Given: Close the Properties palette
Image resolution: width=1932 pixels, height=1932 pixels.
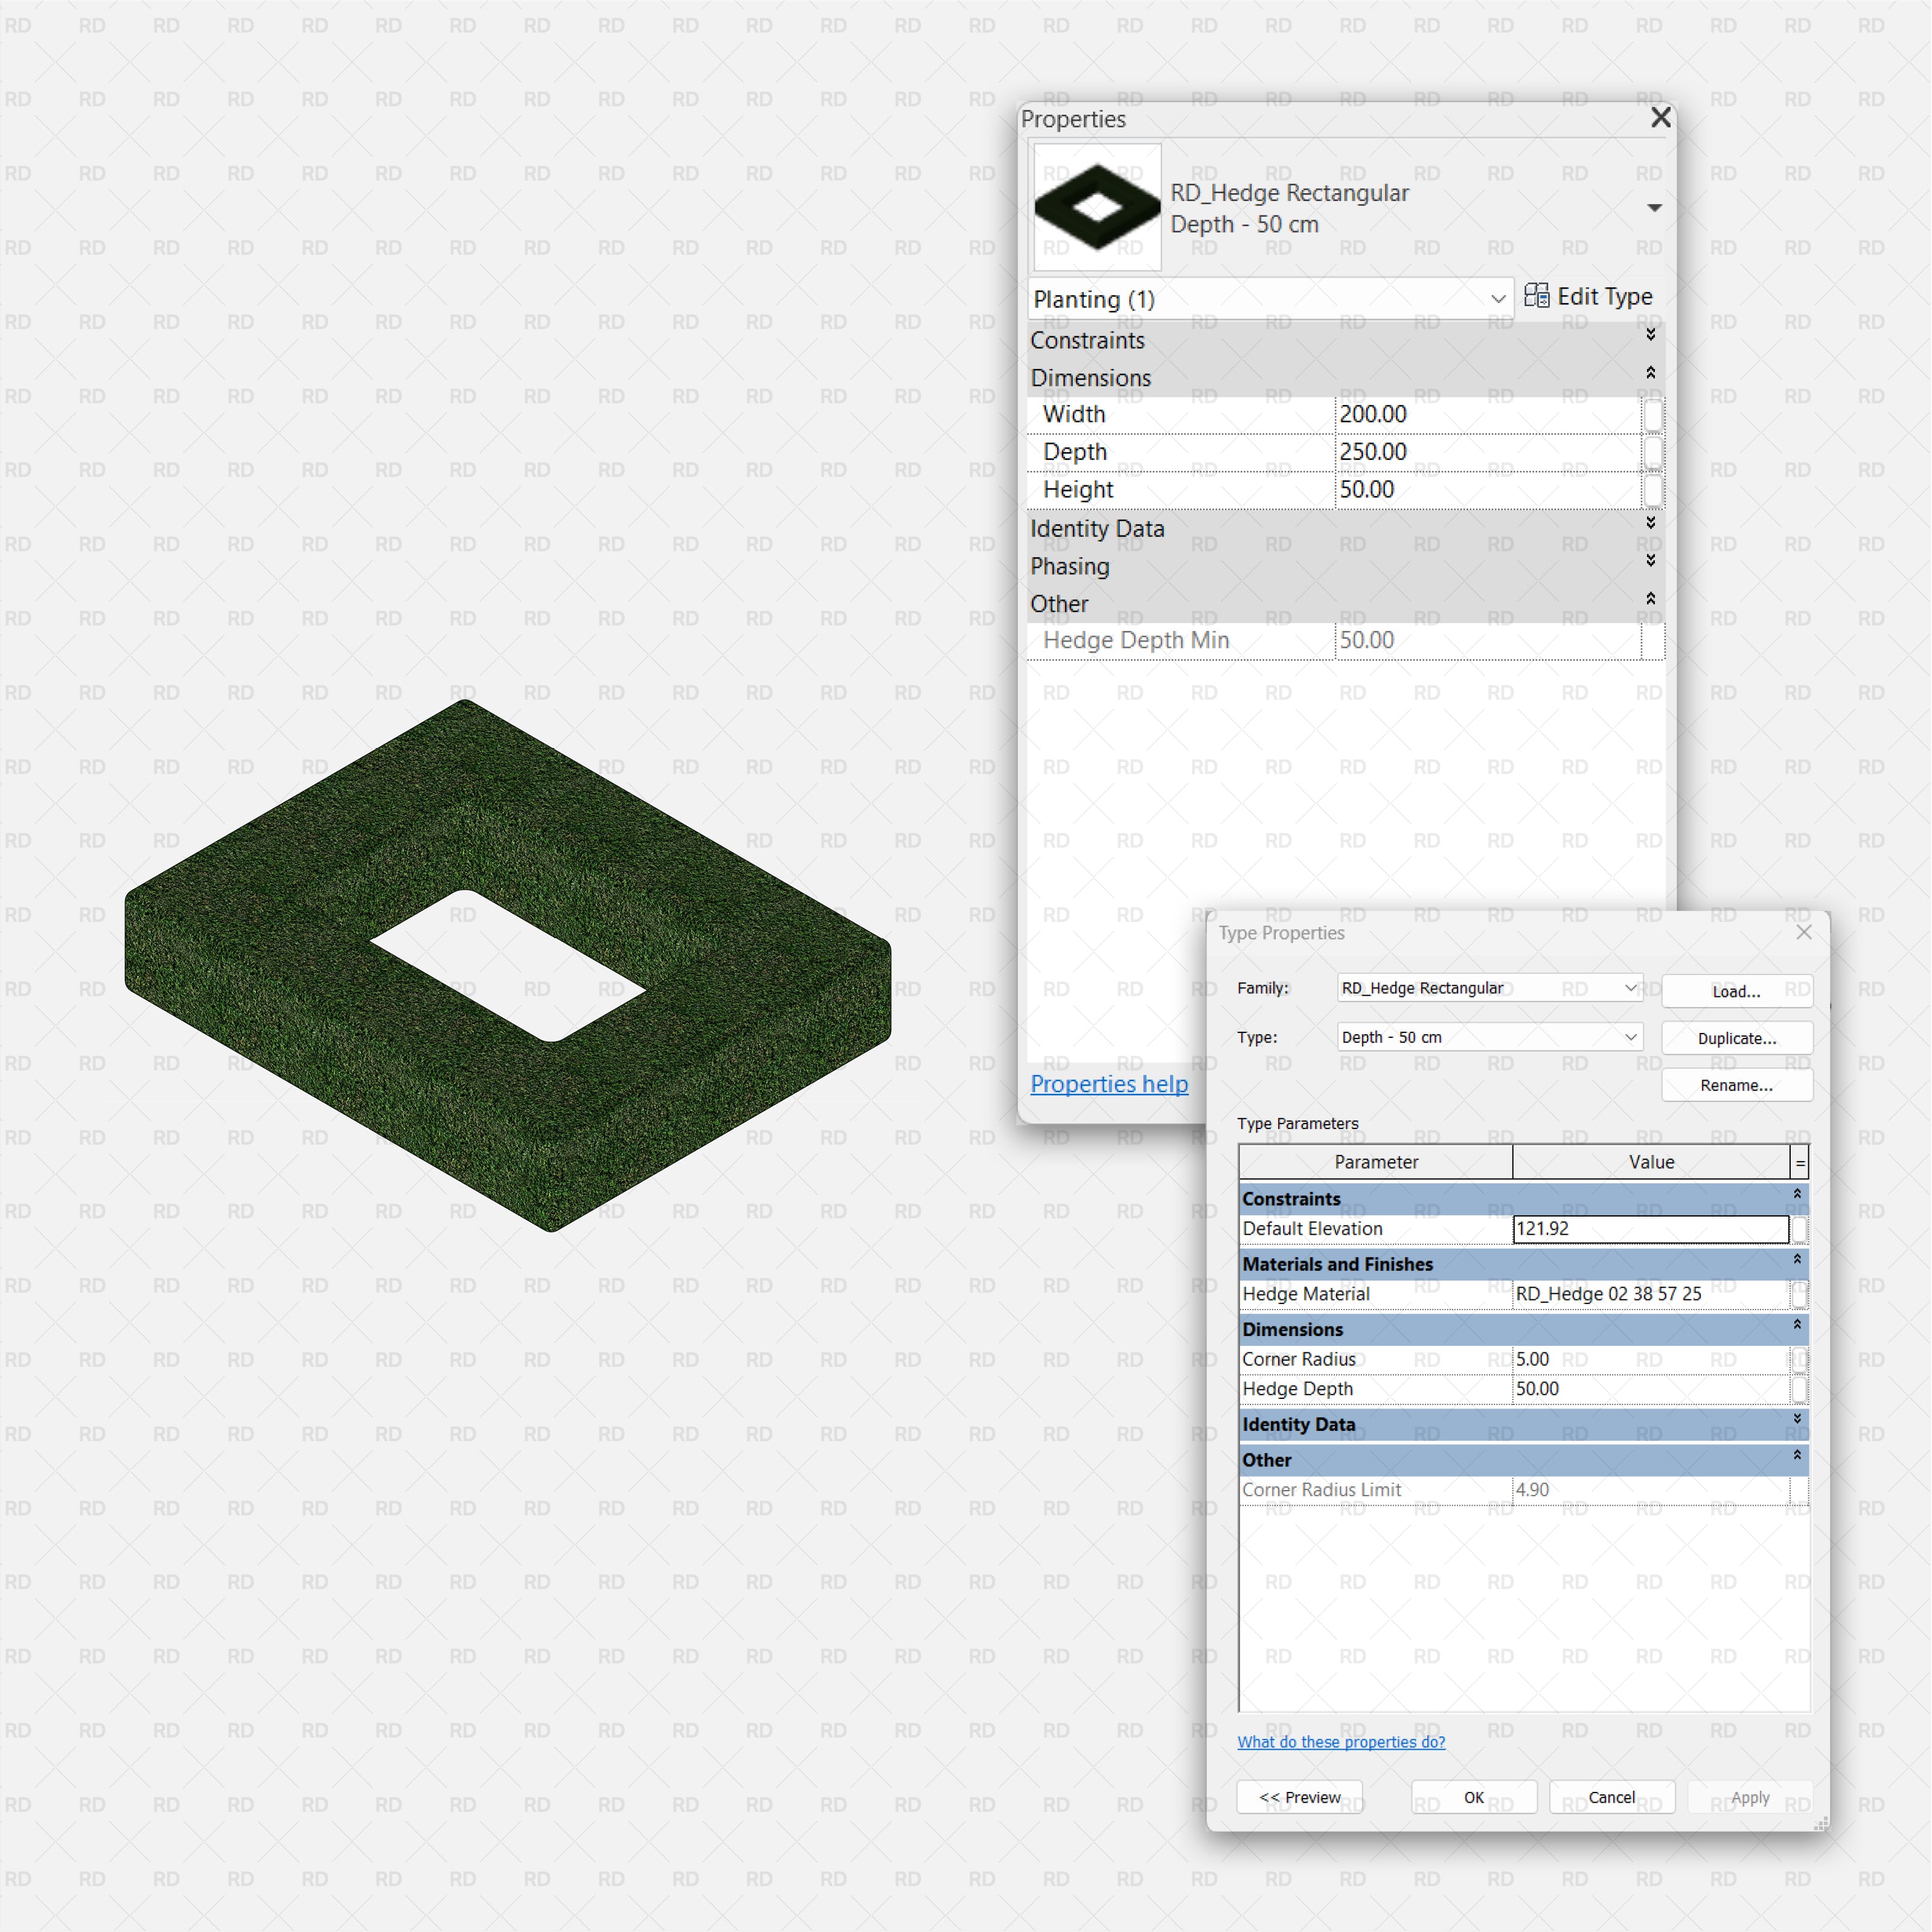Looking at the screenshot, I should 1660,118.
